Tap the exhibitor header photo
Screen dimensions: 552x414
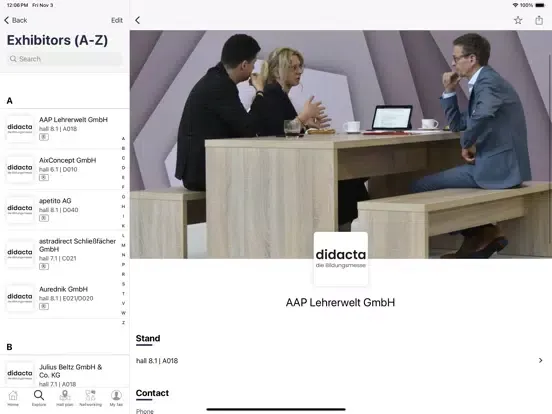341,144
